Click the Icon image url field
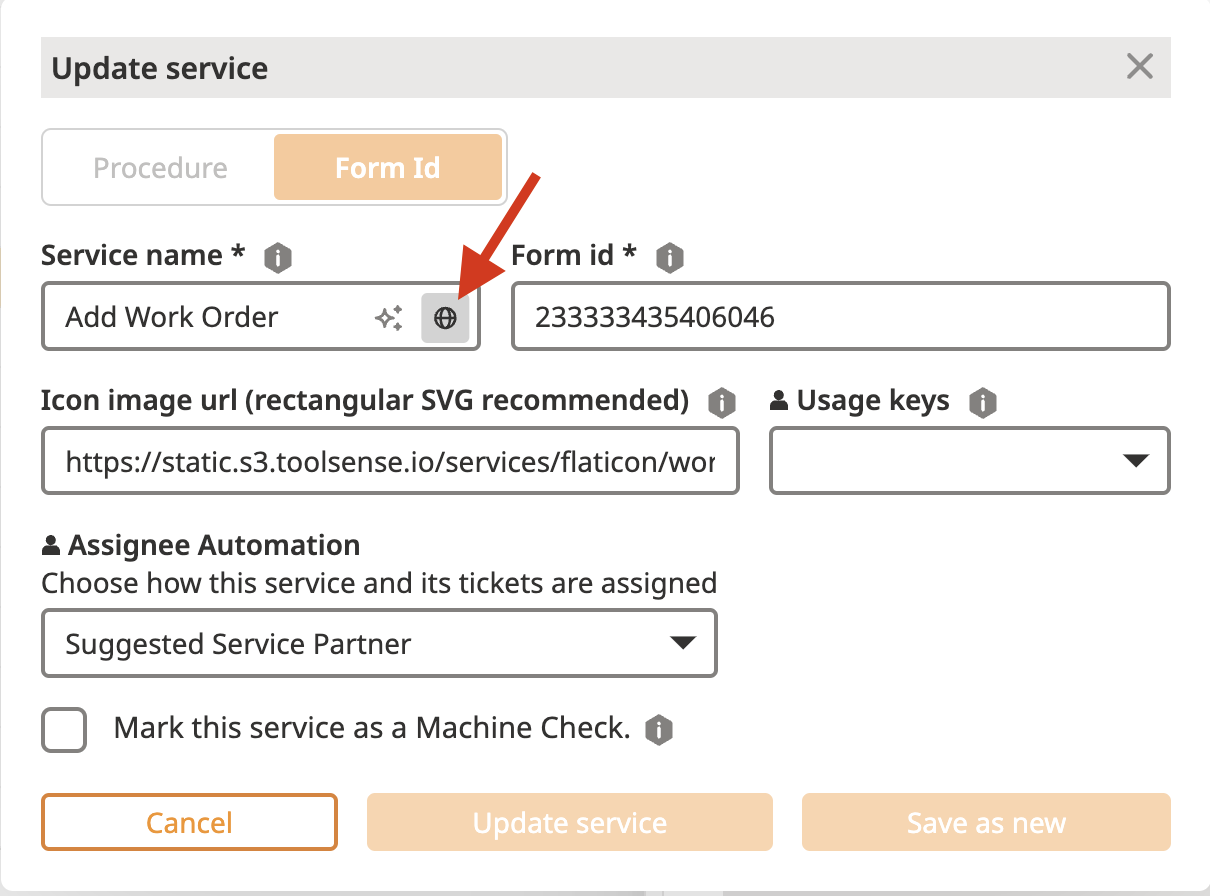The image size is (1210, 896). coord(390,461)
